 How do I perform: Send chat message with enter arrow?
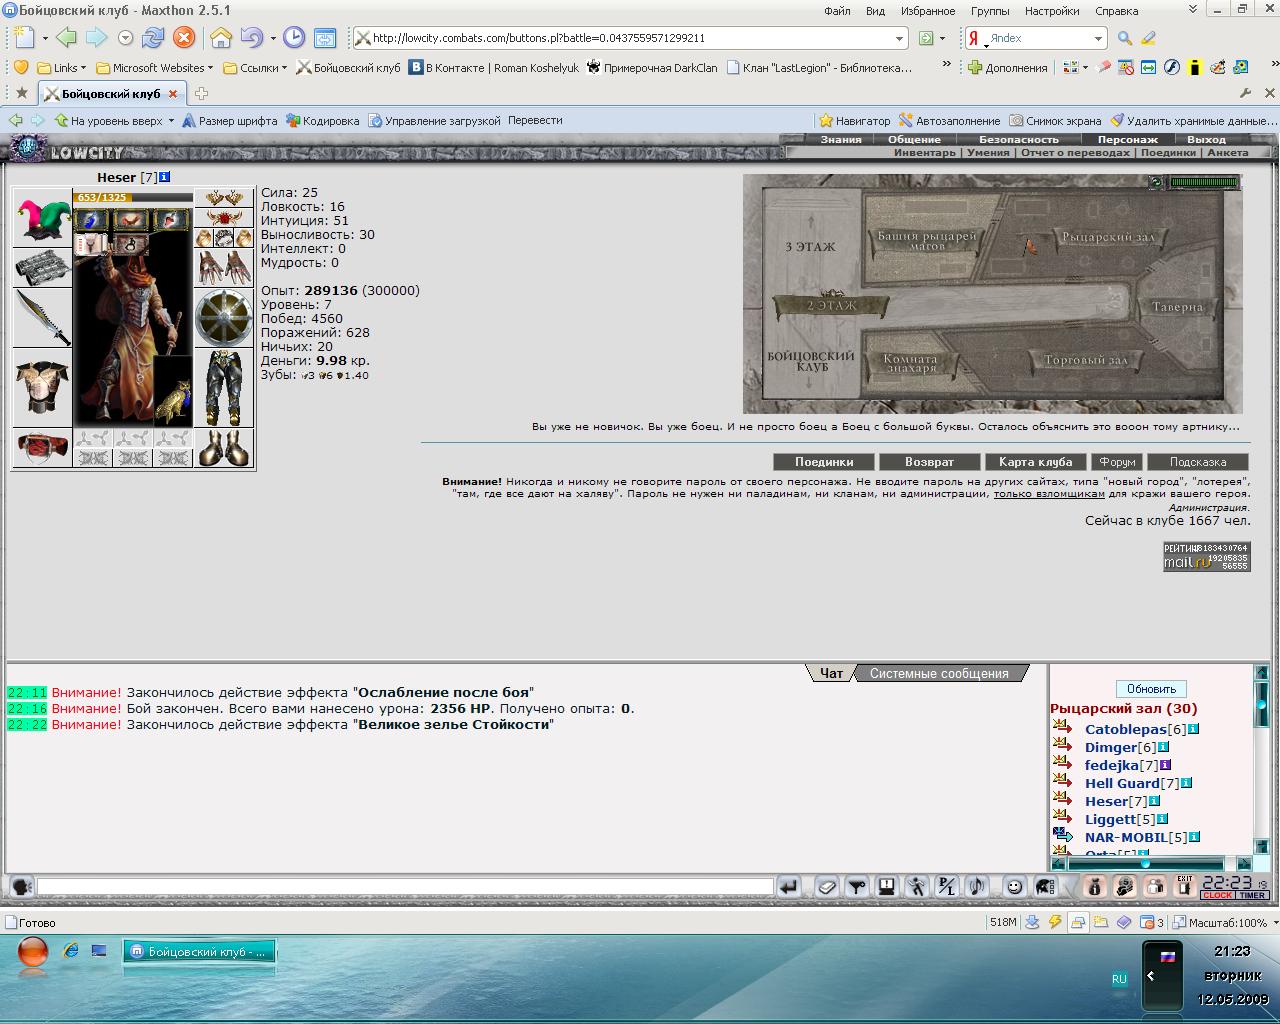789,886
